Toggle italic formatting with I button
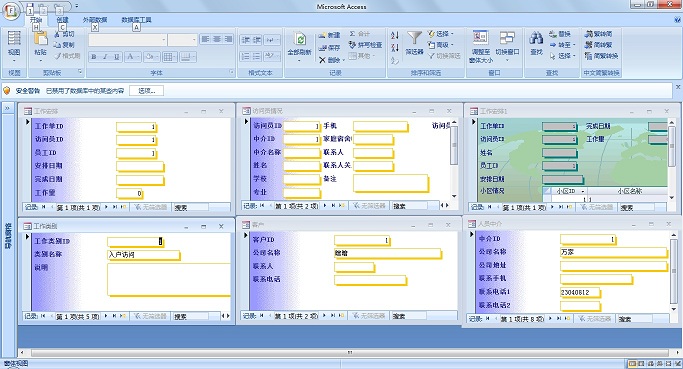Image resolution: width=683 pixels, height=369 pixels. 105,57
